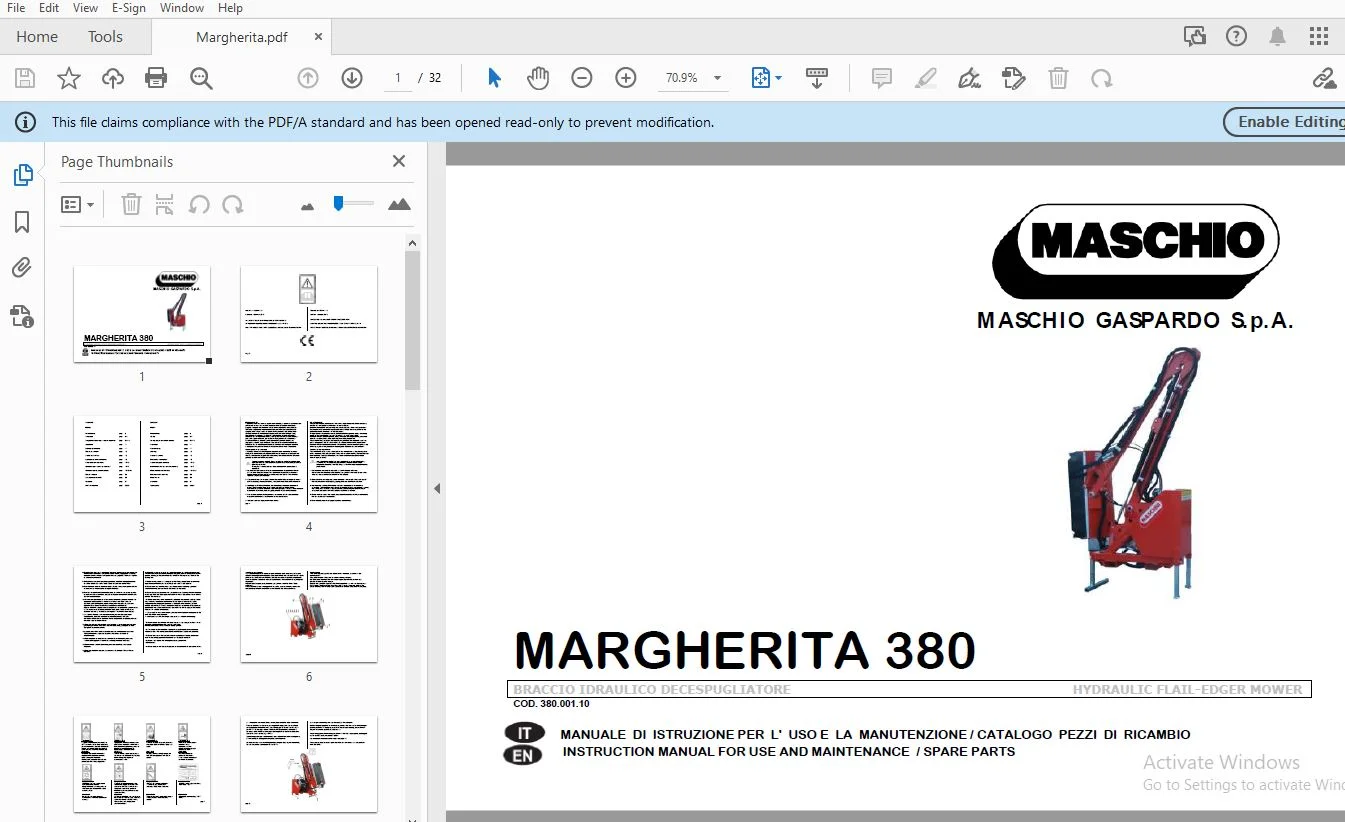Open the fill and sign tool
Screen dimensions: 1345x822
1014,78
